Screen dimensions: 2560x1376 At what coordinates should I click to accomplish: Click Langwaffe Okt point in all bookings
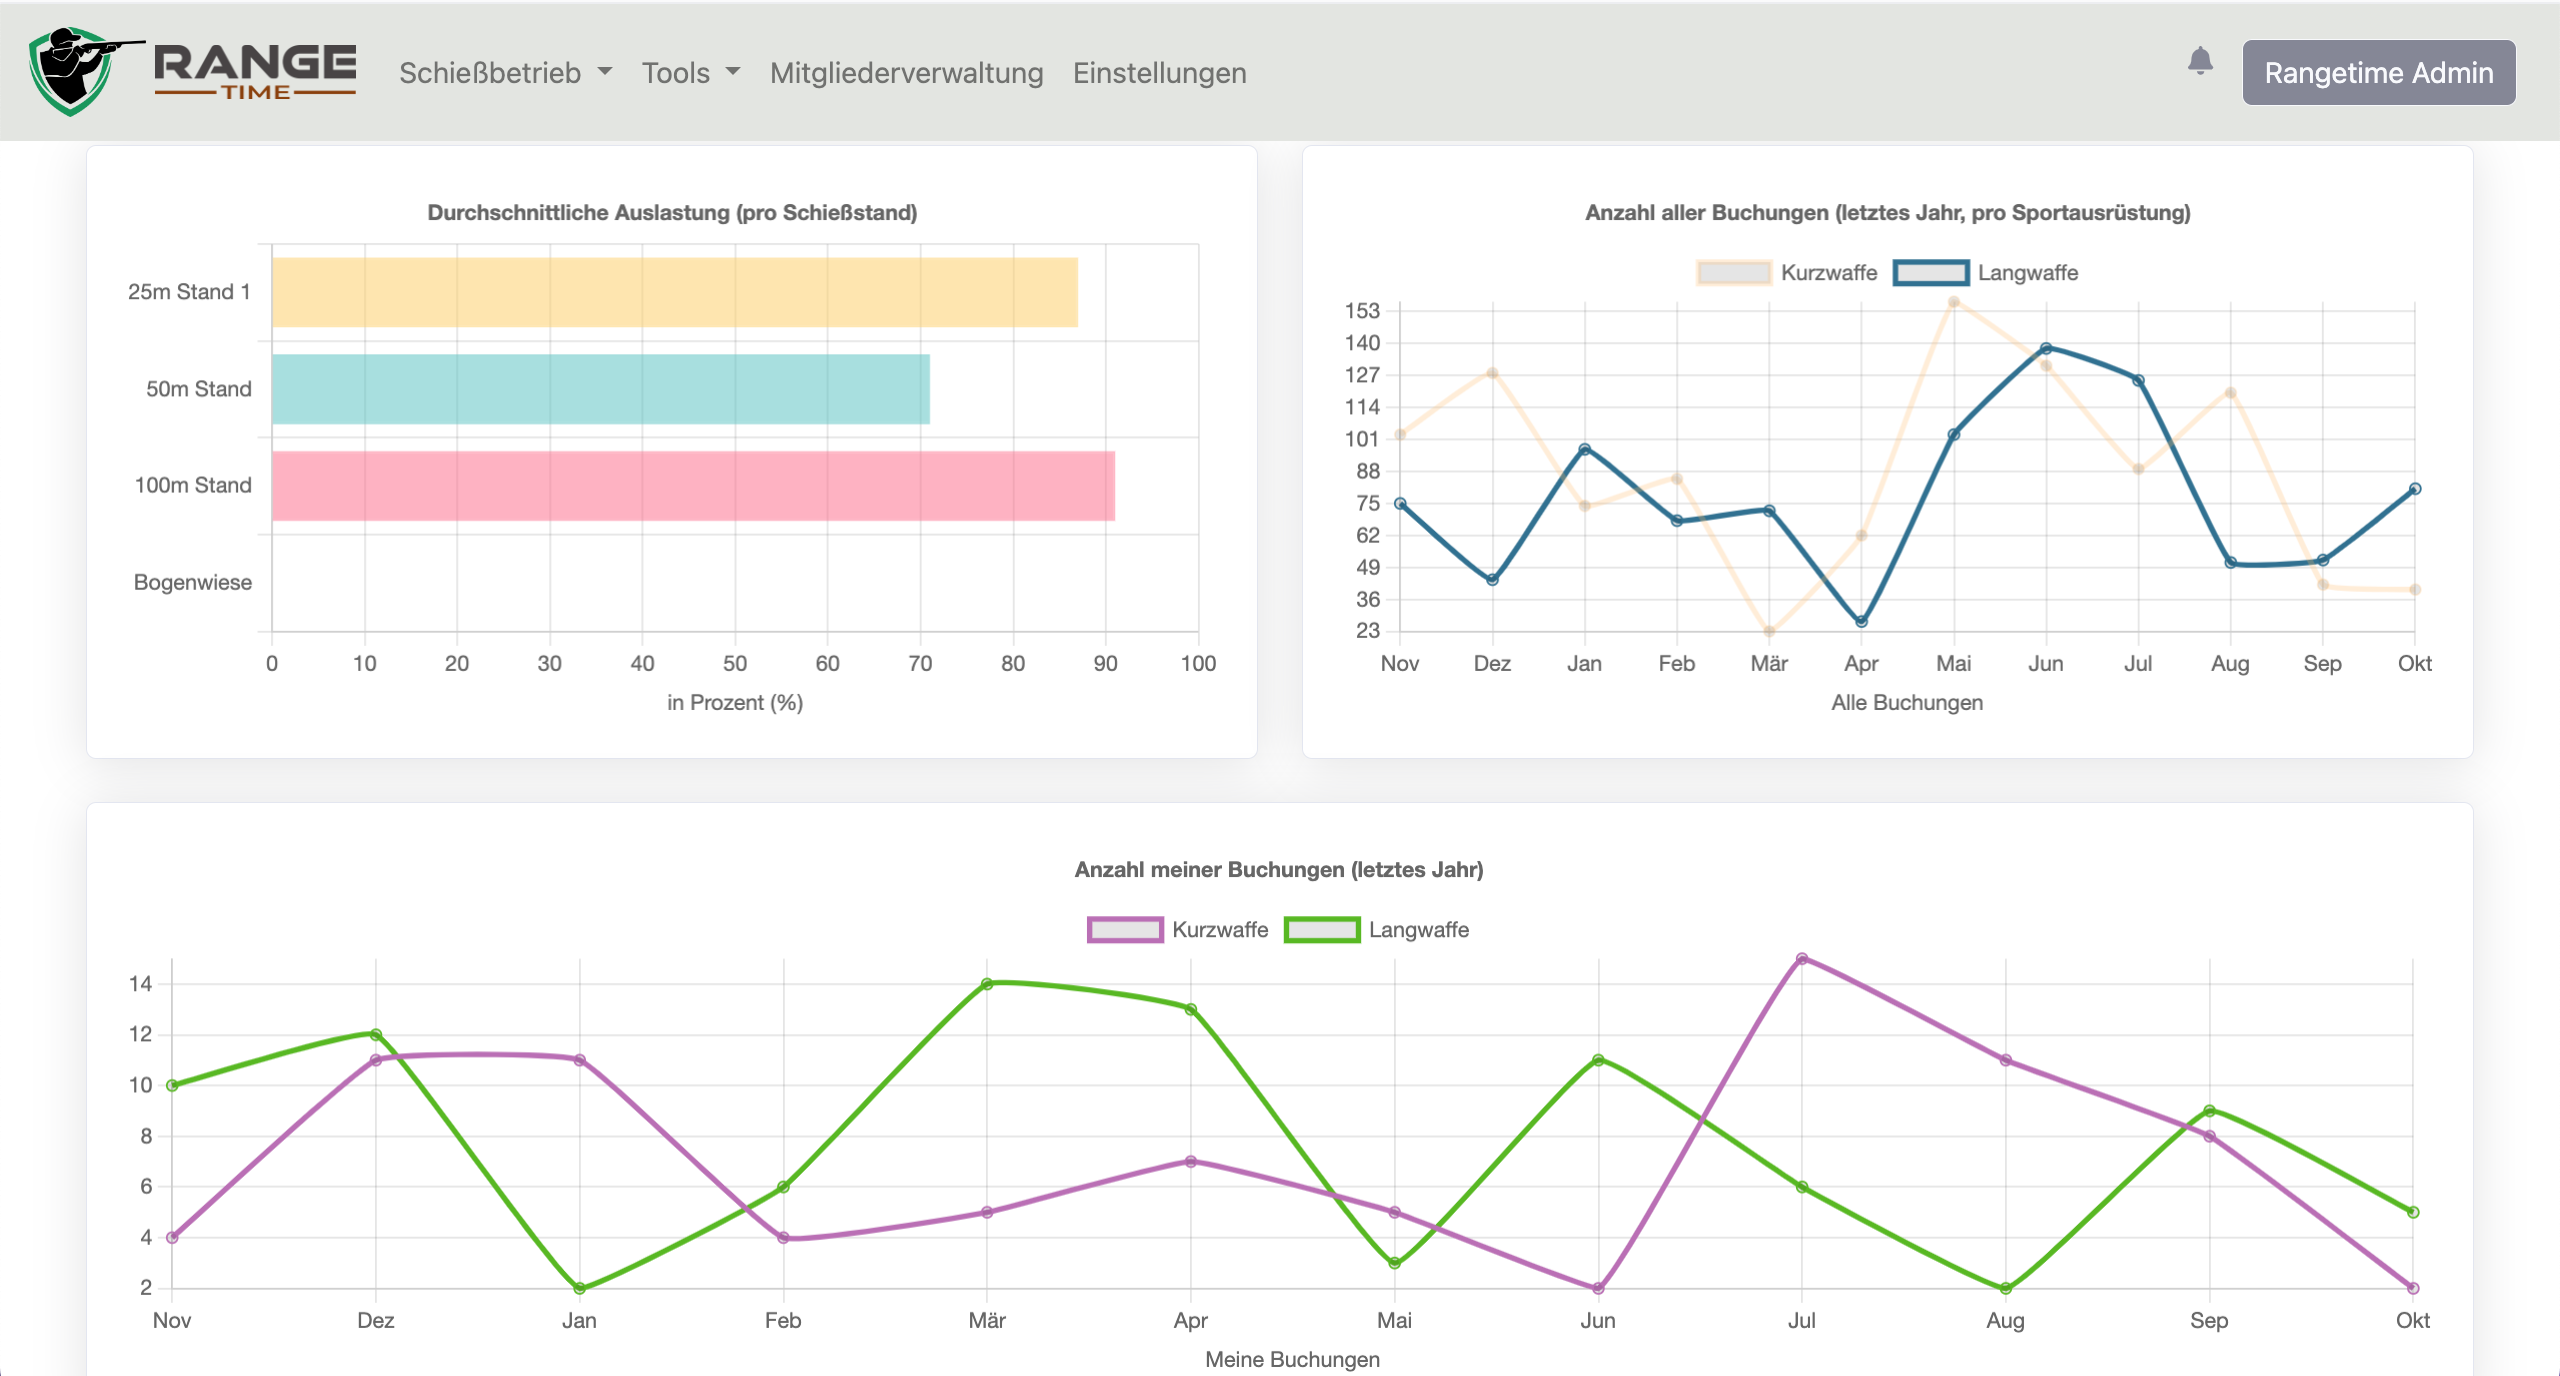pyautogui.click(x=2415, y=489)
